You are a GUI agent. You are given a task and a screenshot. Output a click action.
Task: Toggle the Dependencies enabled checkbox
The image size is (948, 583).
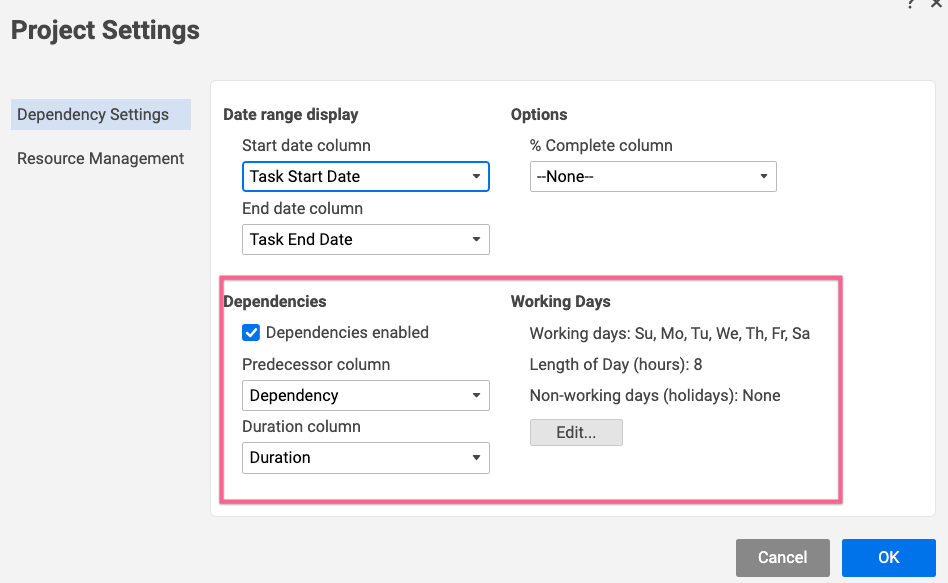(251, 333)
